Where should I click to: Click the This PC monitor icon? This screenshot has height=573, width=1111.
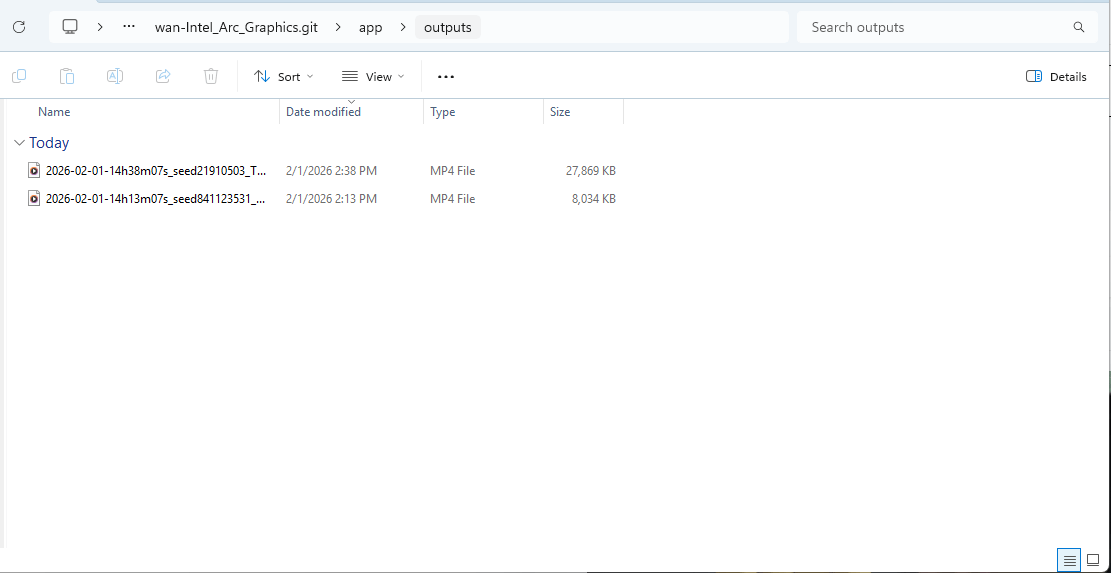pyautogui.click(x=69, y=27)
